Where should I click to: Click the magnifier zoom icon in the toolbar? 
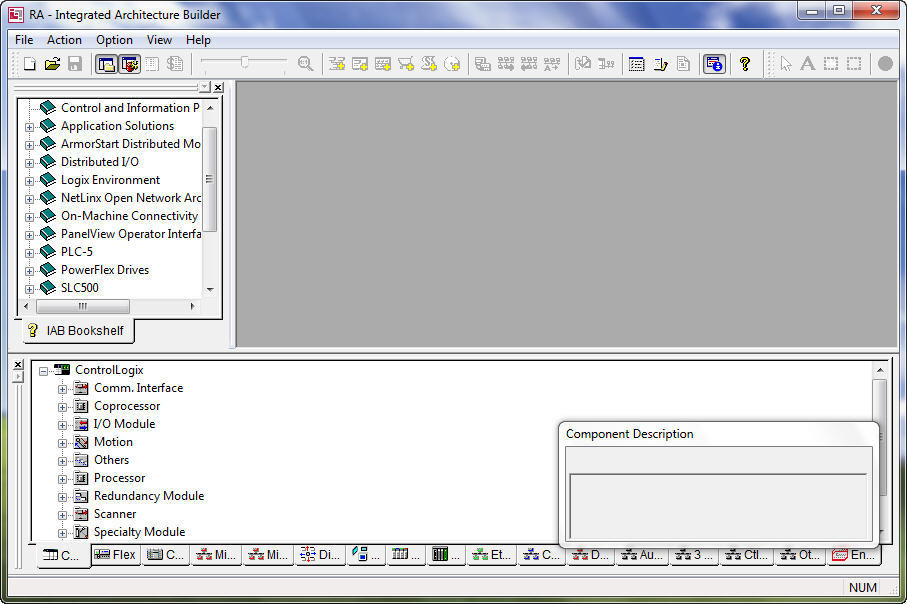click(x=305, y=64)
